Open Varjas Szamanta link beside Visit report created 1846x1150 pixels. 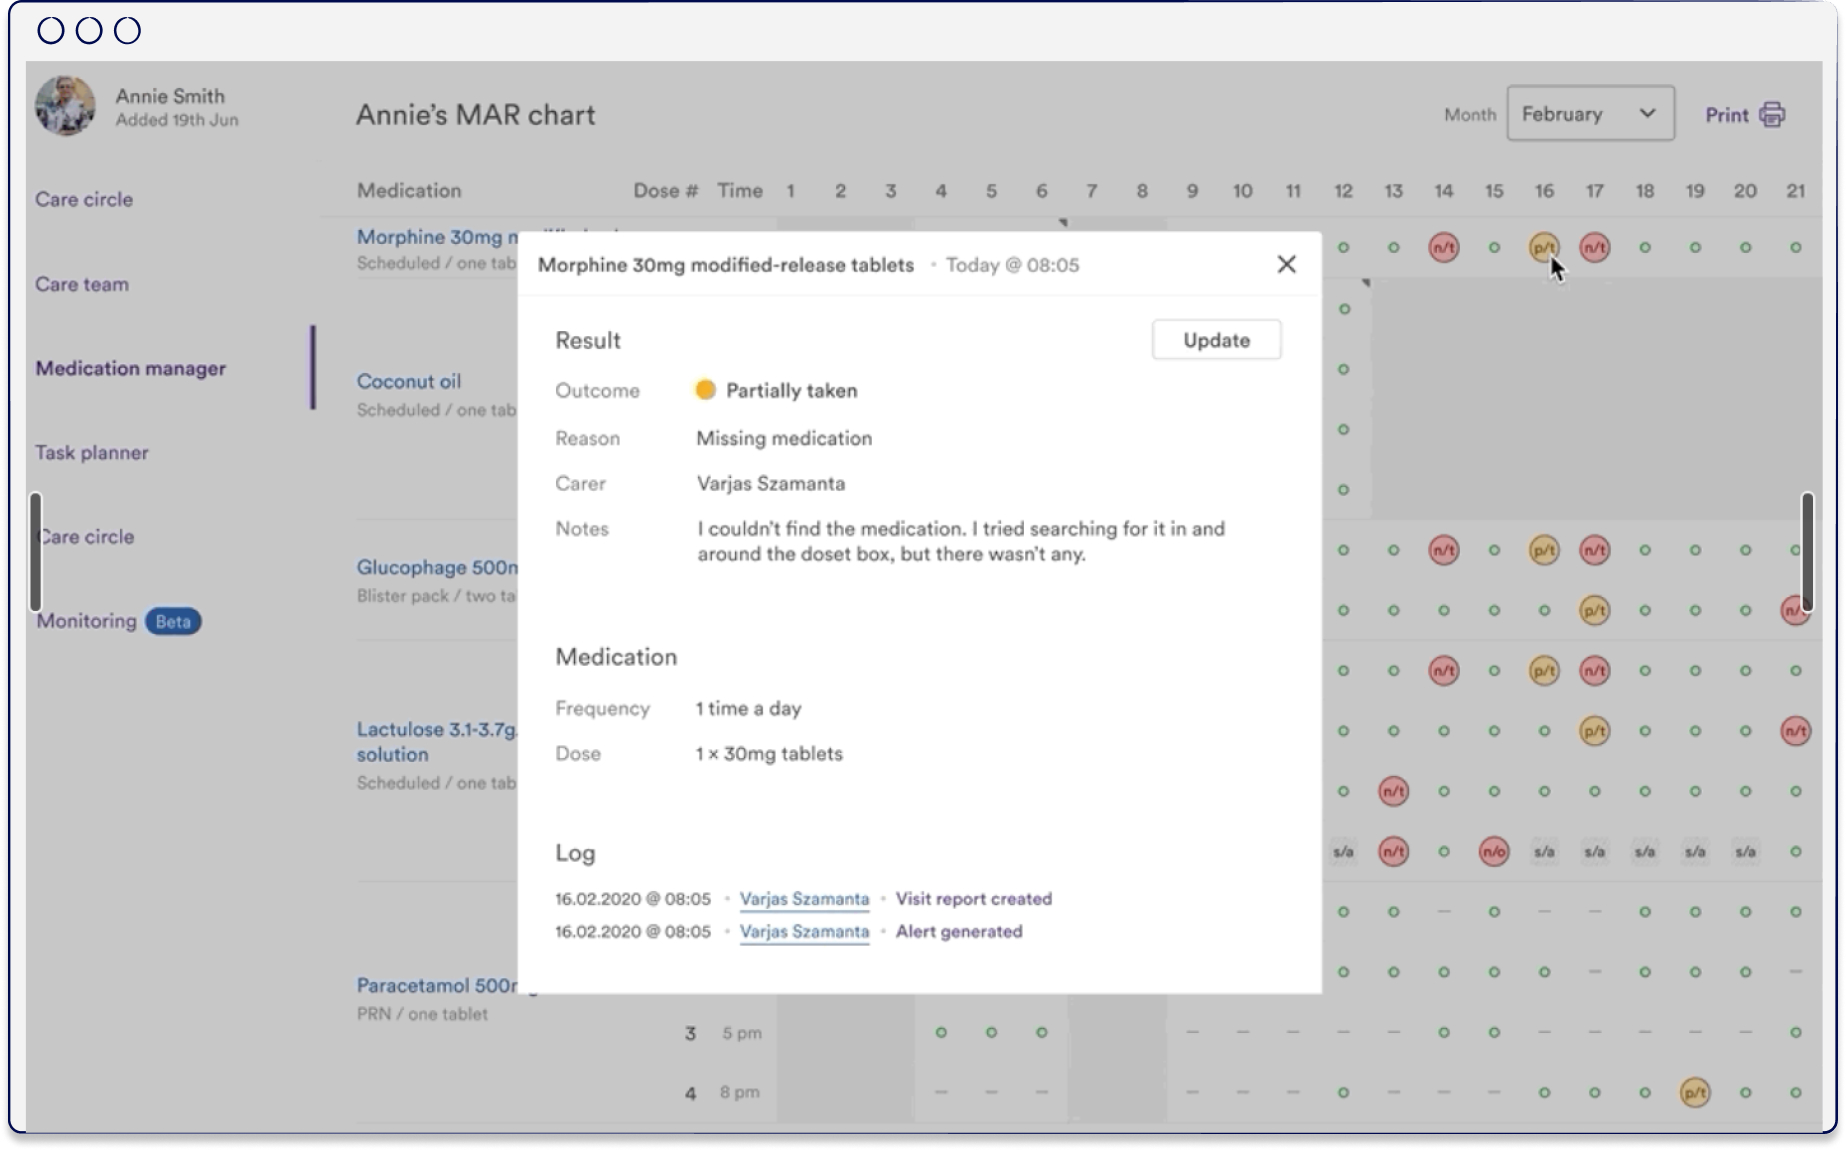click(804, 899)
